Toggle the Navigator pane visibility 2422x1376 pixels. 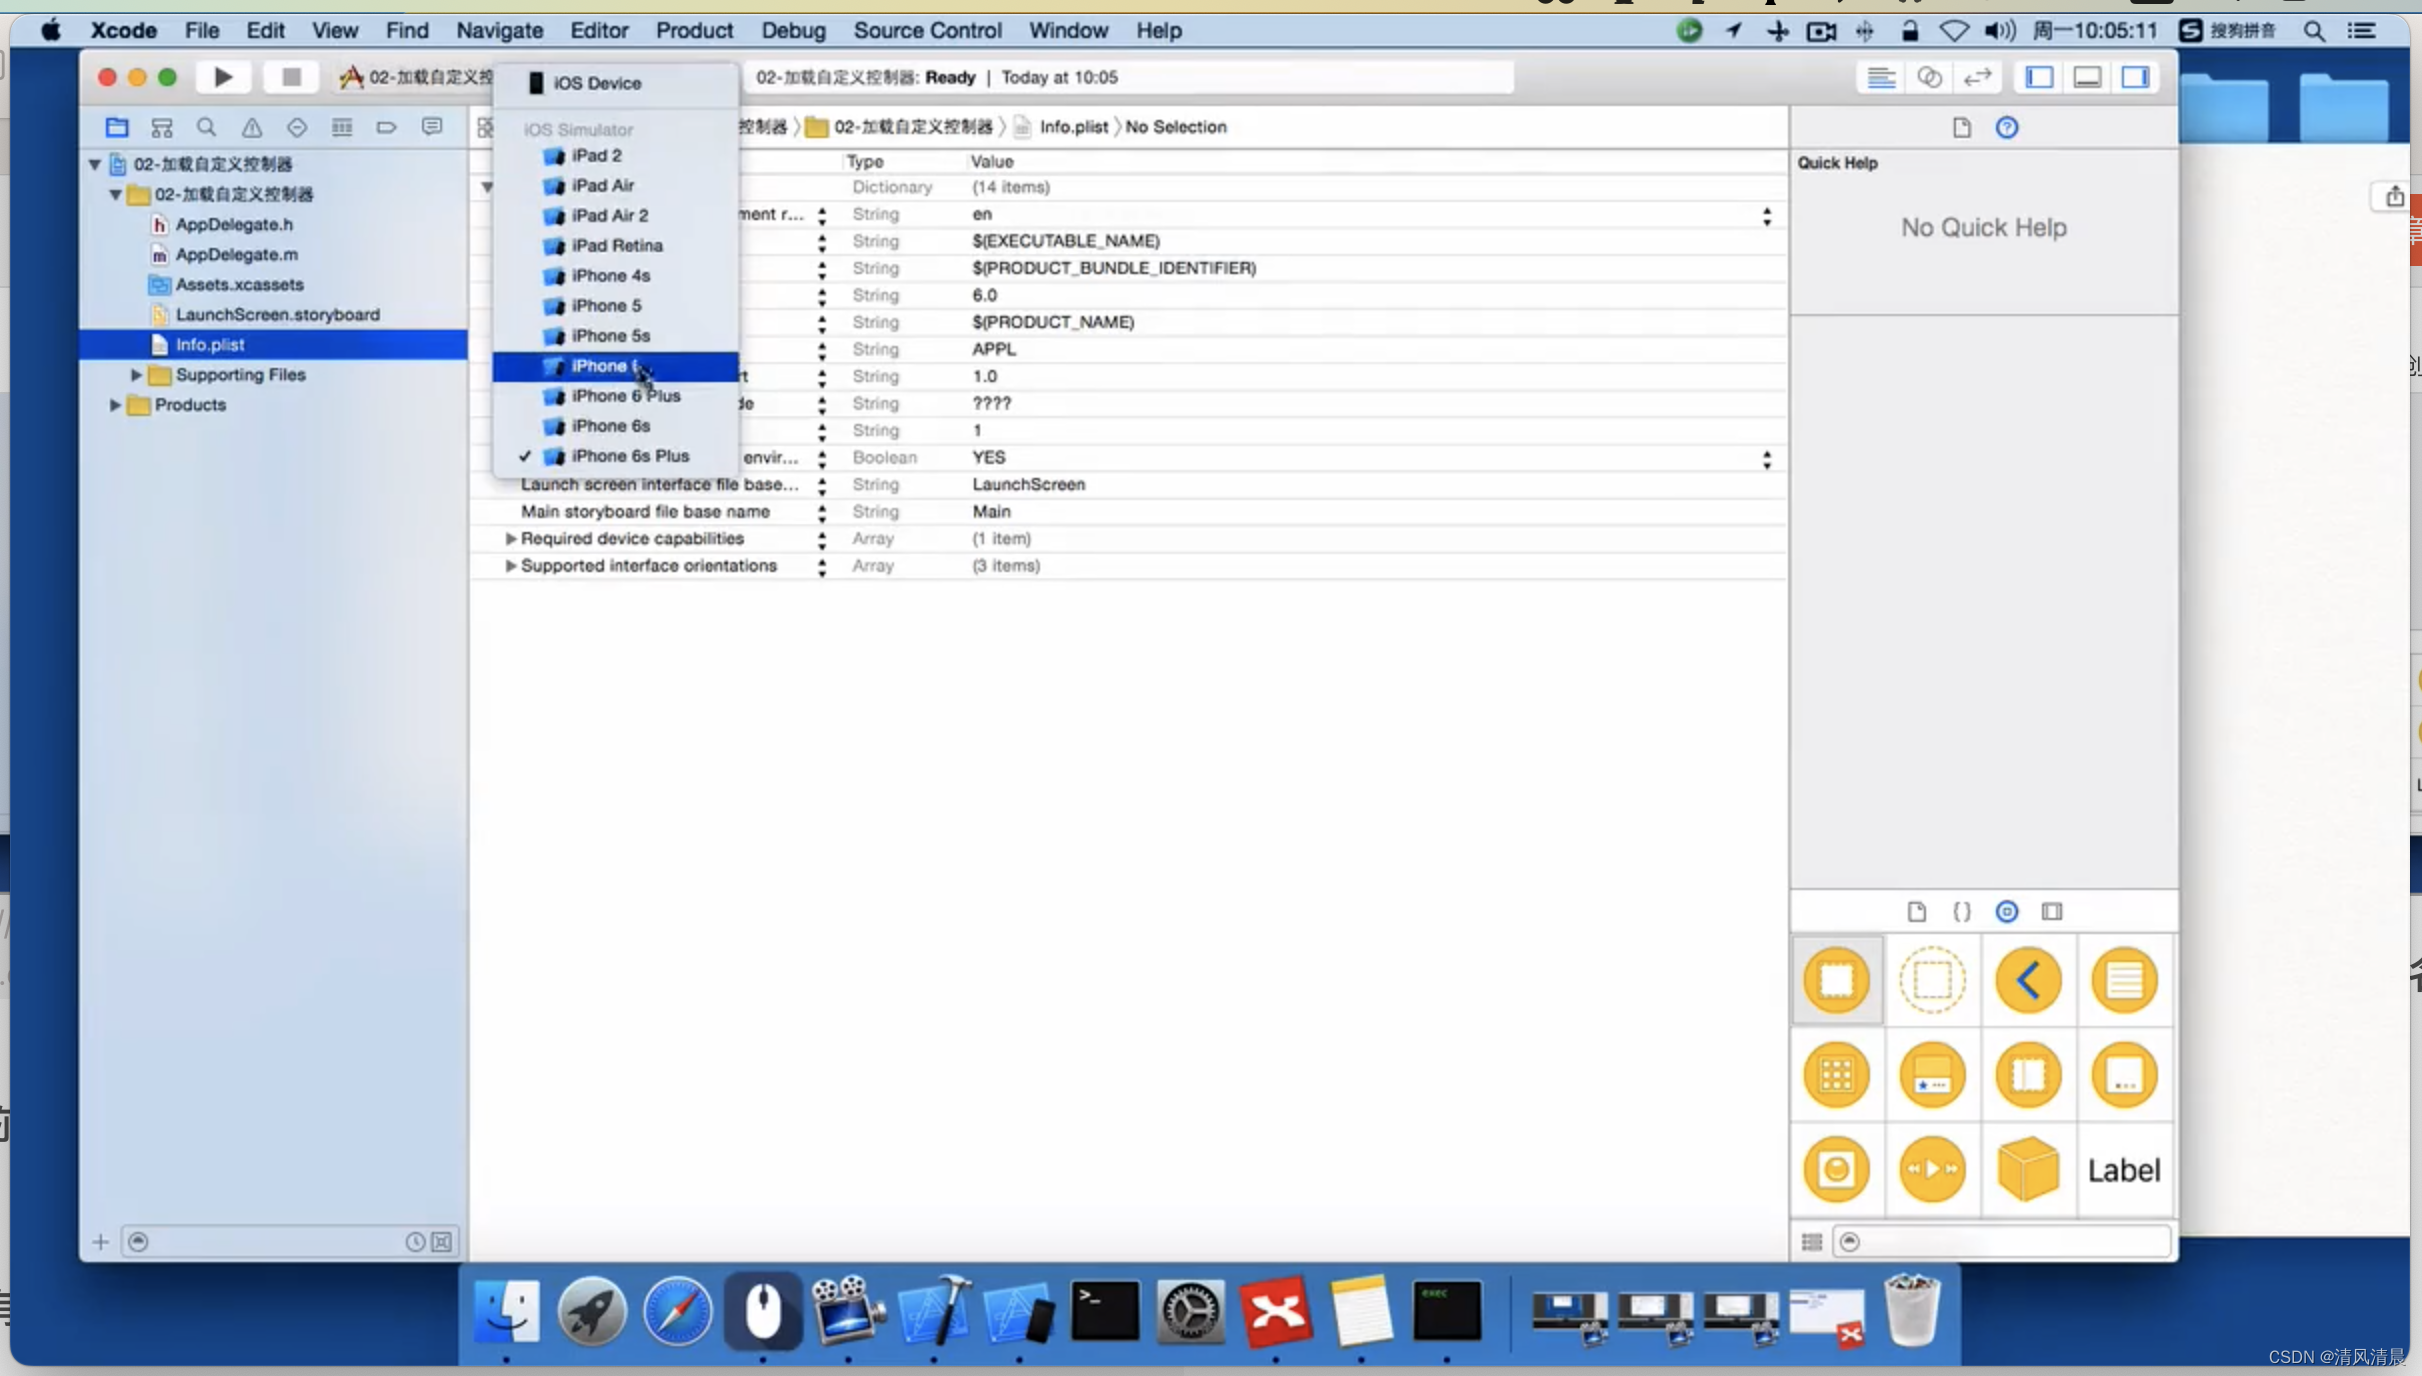point(2039,77)
